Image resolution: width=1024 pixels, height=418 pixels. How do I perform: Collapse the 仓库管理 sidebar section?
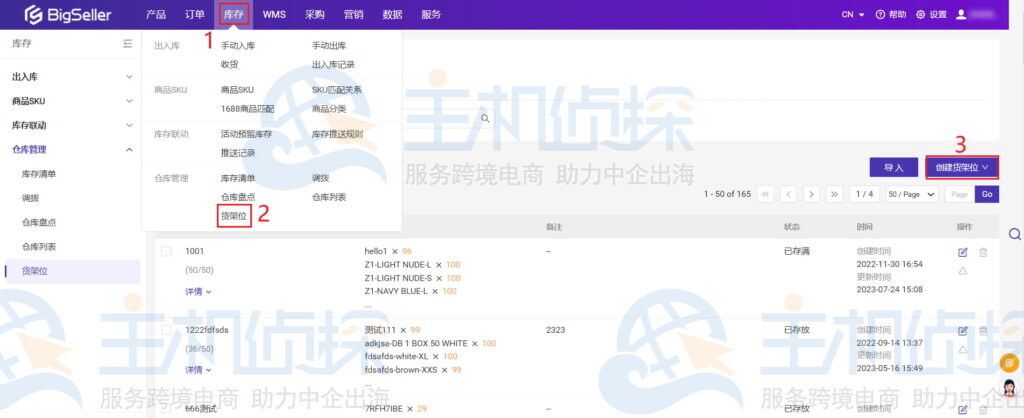pos(129,150)
